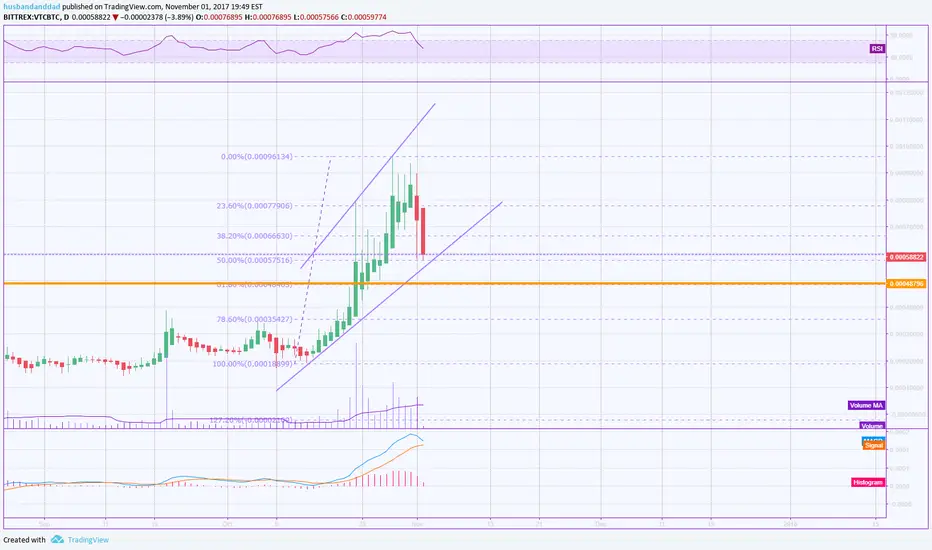This screenshot has width=932, height=550.
Task: Click the -0.00002378 (-3.89%) change text
Action: click(x=157, y=17)
